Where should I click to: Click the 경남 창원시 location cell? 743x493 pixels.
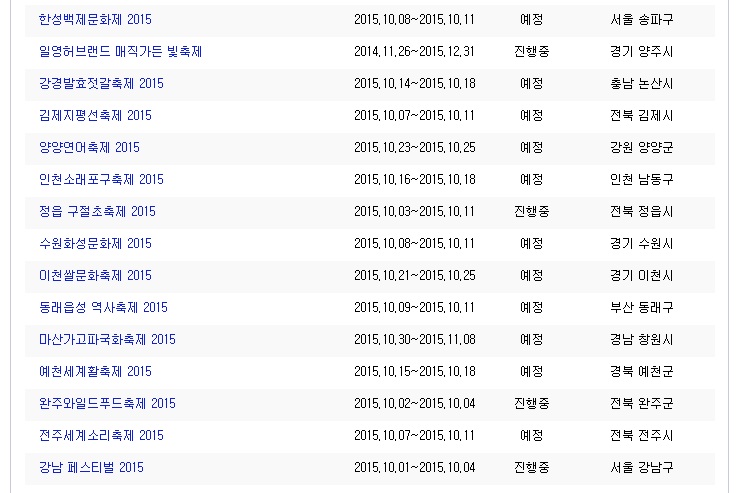[x=641, y=339]
